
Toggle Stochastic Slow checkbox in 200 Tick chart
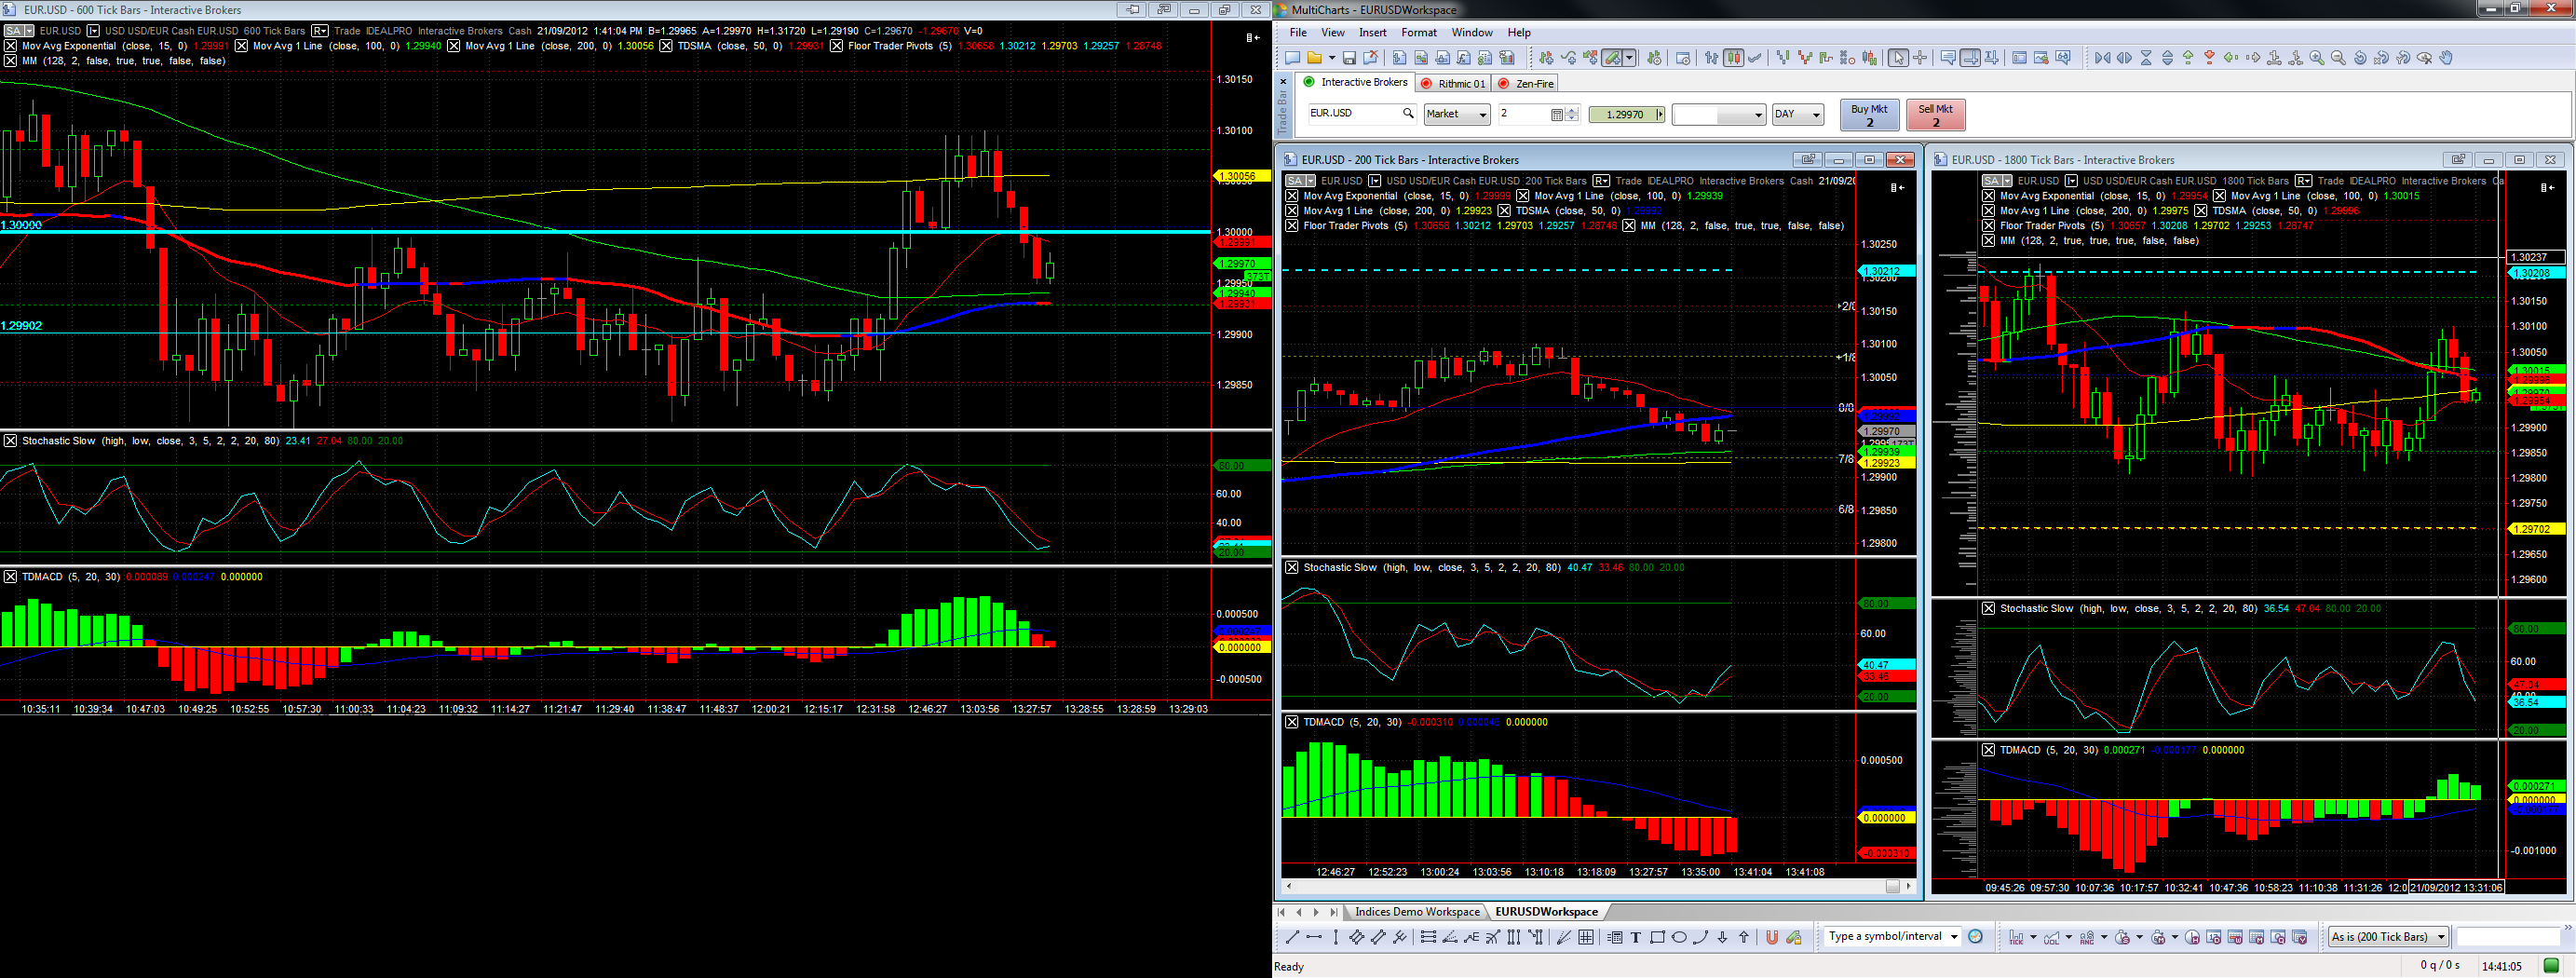[x=1292, y=568]
